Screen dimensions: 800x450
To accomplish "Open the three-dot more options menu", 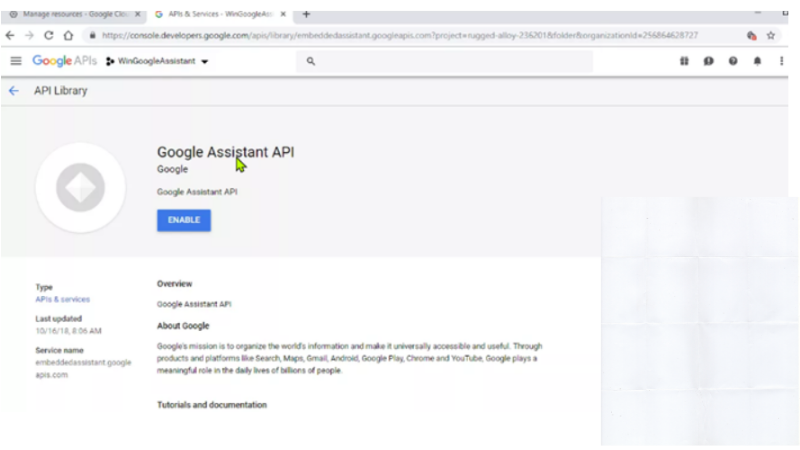I will click(x=781, y=61).
